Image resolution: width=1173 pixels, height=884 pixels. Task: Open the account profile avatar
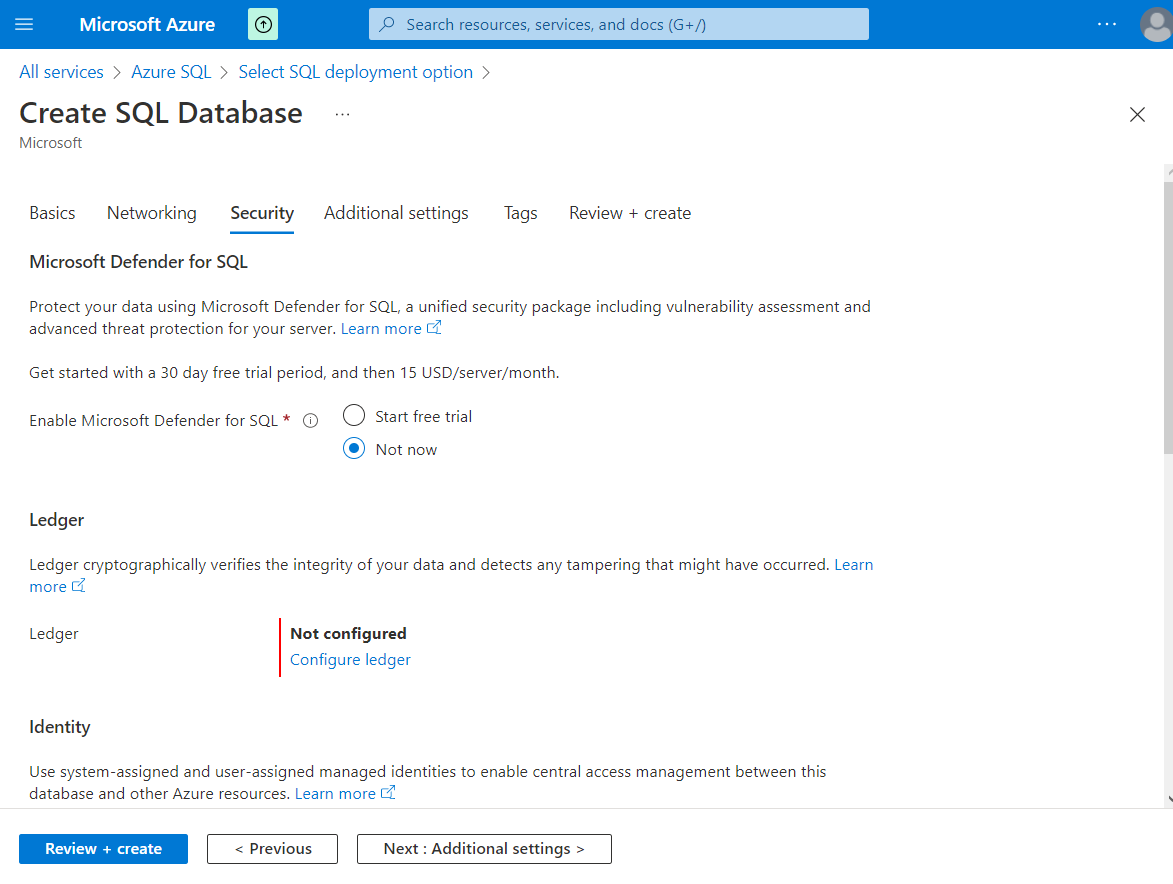click(x=1156, y=25)
